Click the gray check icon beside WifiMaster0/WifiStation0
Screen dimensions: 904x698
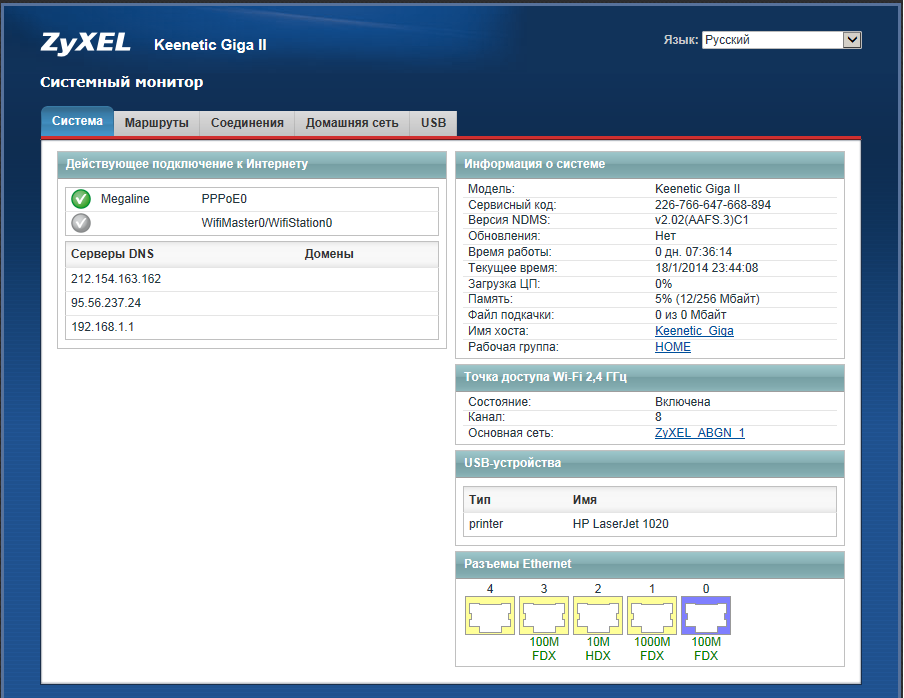tap(81, 222)
